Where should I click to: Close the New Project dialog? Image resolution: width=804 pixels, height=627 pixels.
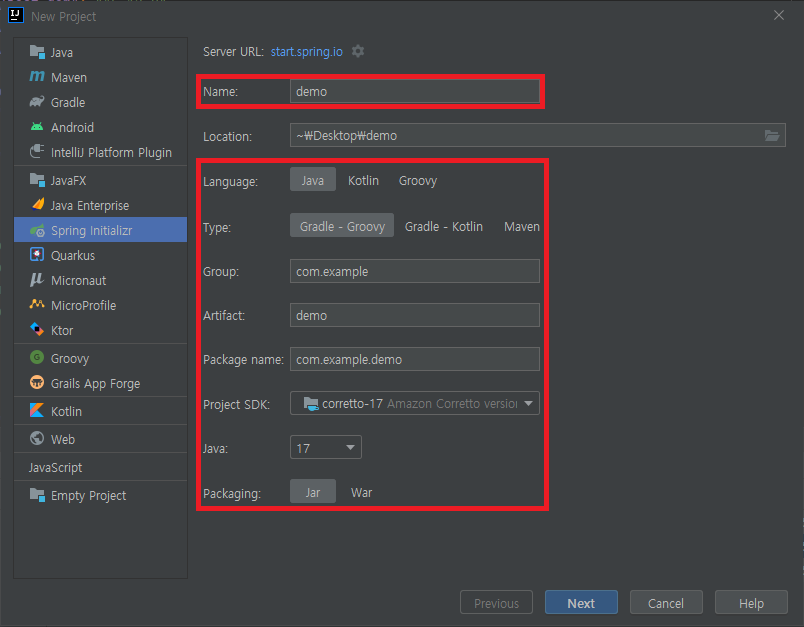click(779, 15)
